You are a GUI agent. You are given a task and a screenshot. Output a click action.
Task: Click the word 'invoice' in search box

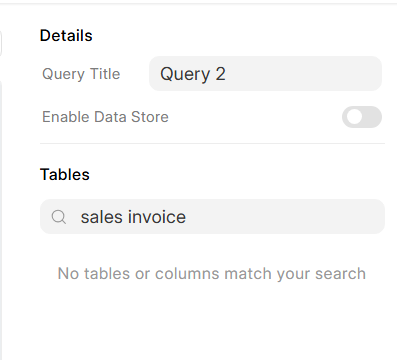[157, 217]
